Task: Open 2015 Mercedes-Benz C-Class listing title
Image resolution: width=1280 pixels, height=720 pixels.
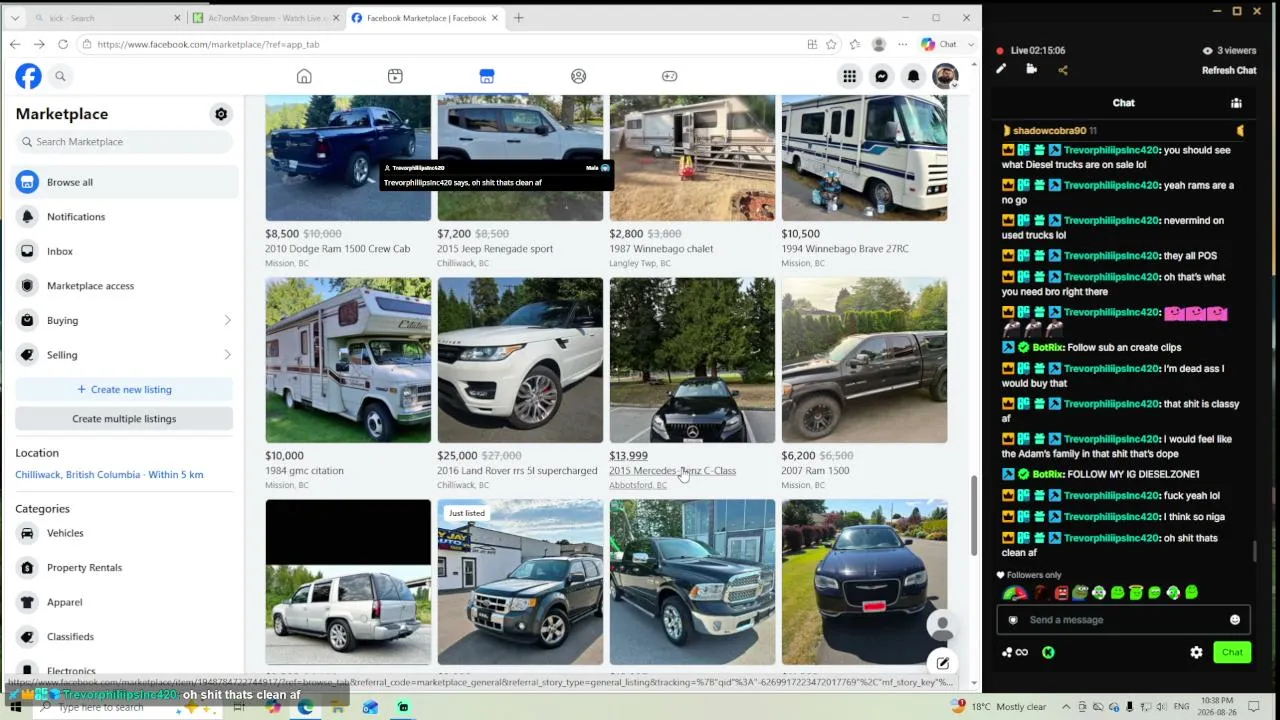Action: pos(672,471)
